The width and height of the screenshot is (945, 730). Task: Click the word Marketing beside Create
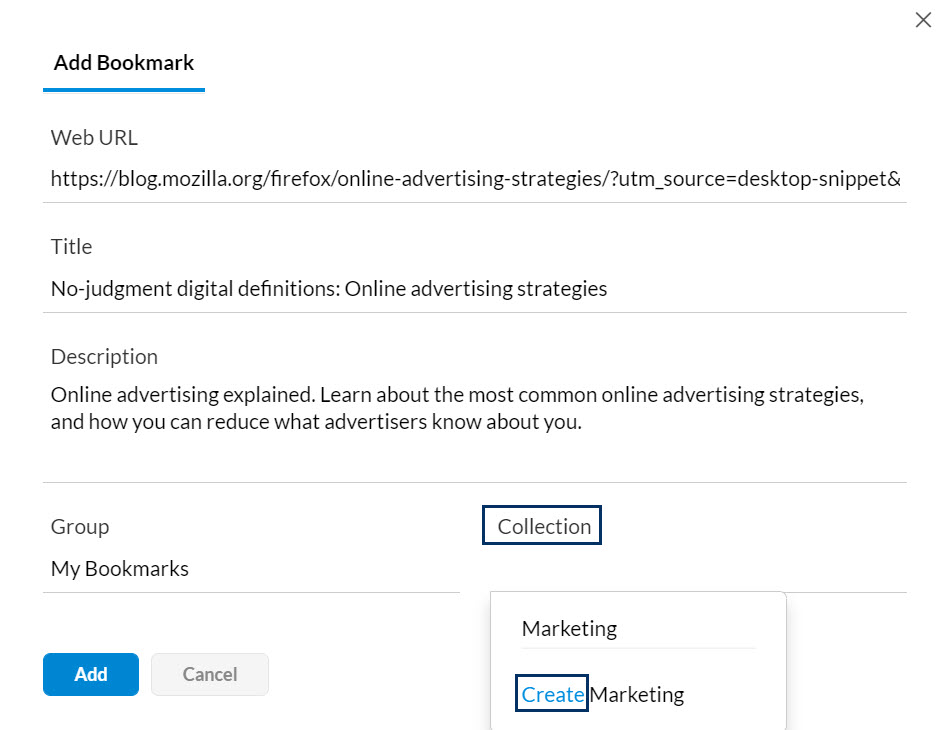point(637,694)
